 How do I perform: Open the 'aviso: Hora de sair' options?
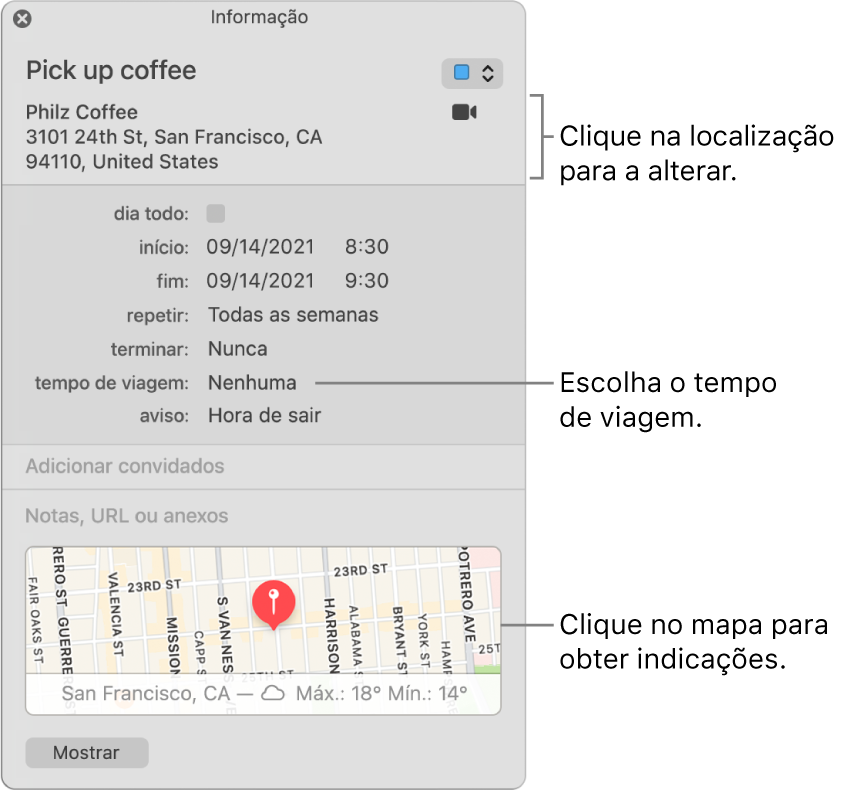pos(264,415)
